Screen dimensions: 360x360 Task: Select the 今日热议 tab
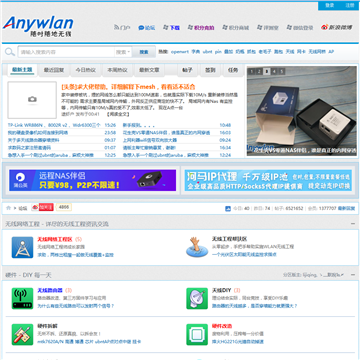click(x=85, y=70)
